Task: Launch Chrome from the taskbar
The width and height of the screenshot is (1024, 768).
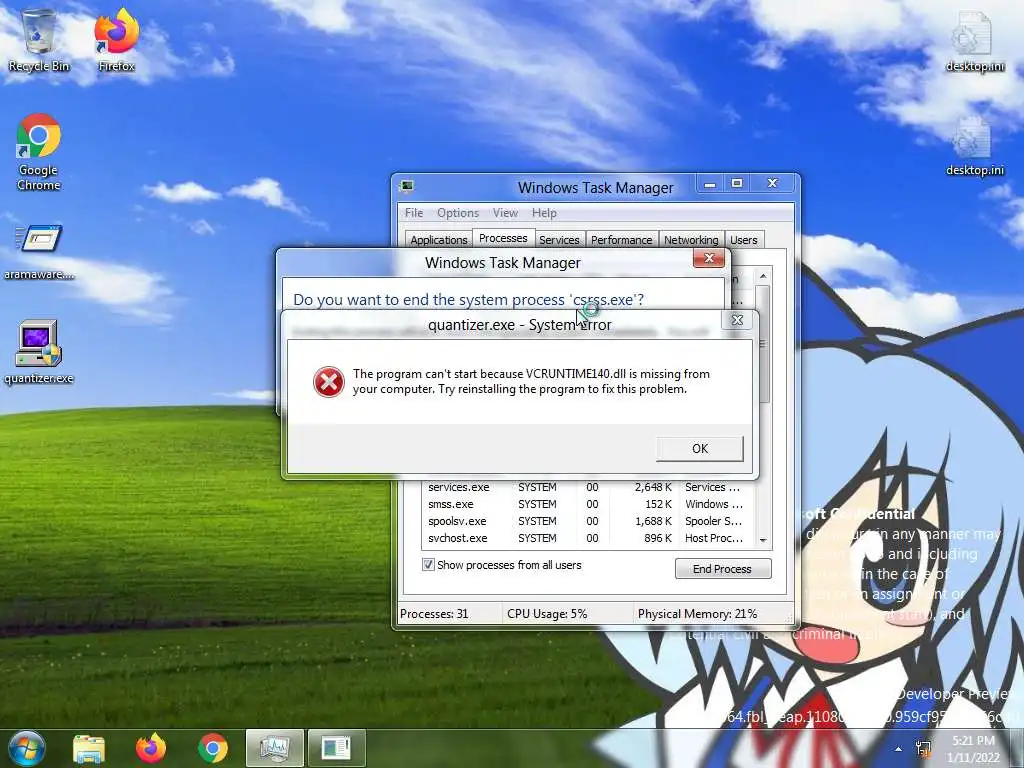Action: pos(213,748)
